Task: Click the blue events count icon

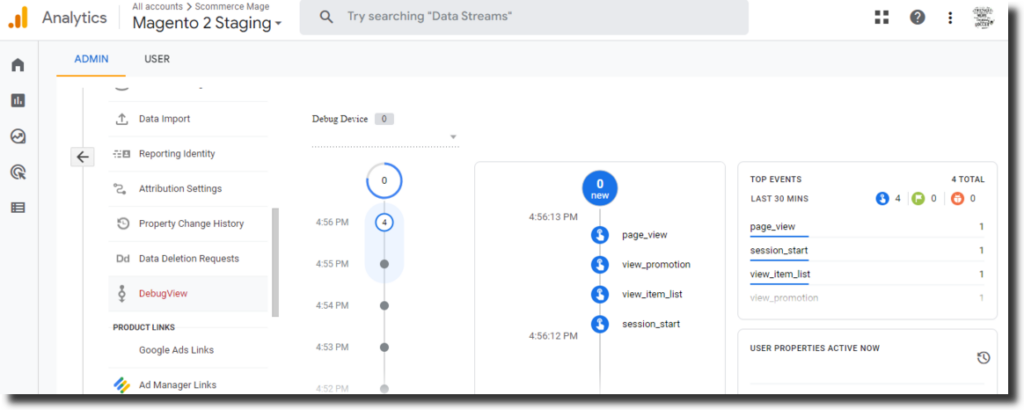Action: pyautogui.click(x=882, y=198)
